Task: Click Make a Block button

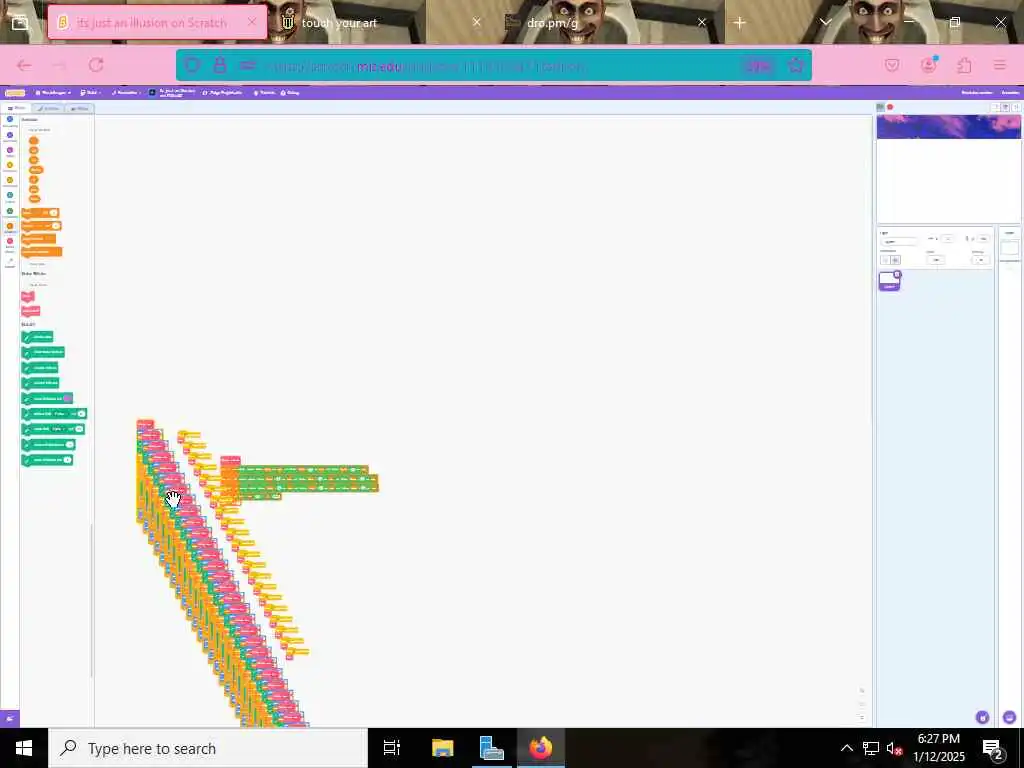Action: 38,285
